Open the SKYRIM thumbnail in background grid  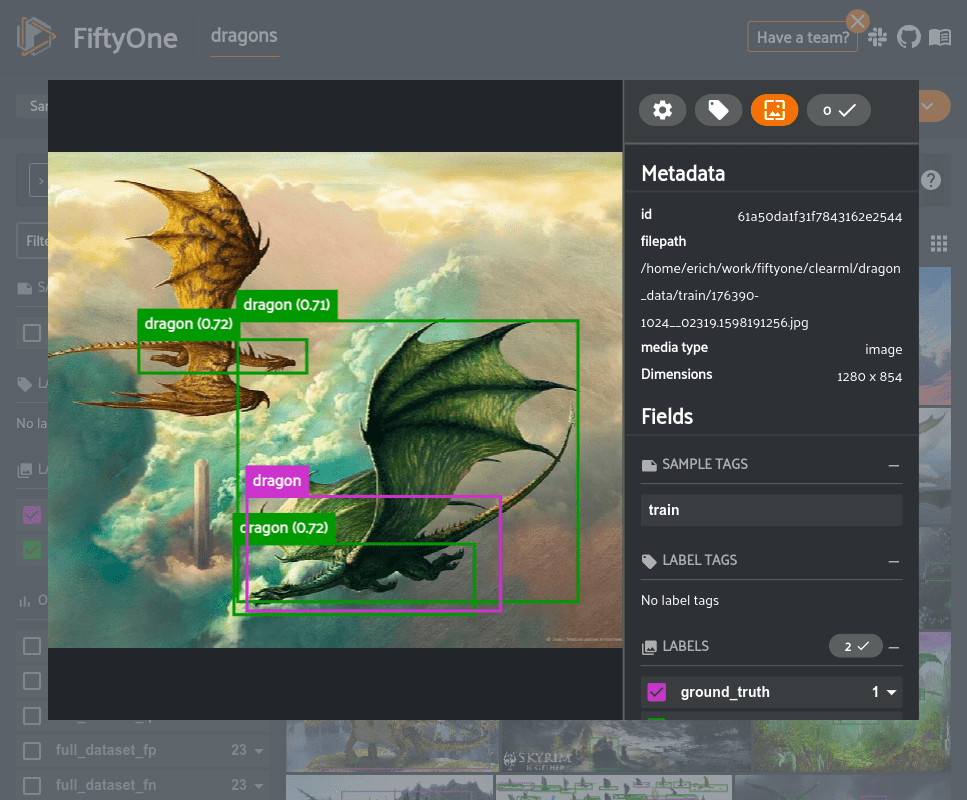[626, 746]
